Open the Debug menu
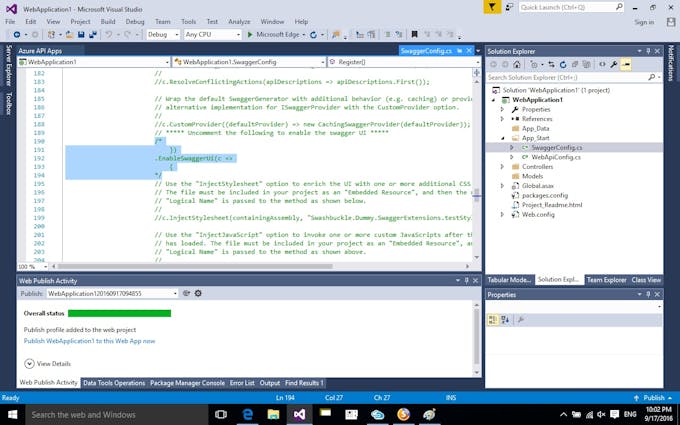The image size is (680, 425). point(135,21)
